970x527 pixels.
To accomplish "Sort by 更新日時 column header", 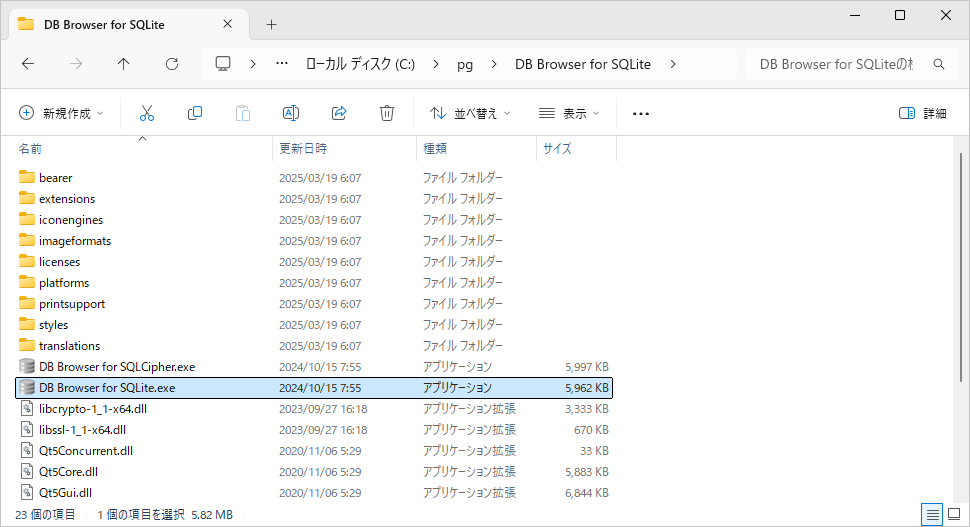I will tap(345, 148).
